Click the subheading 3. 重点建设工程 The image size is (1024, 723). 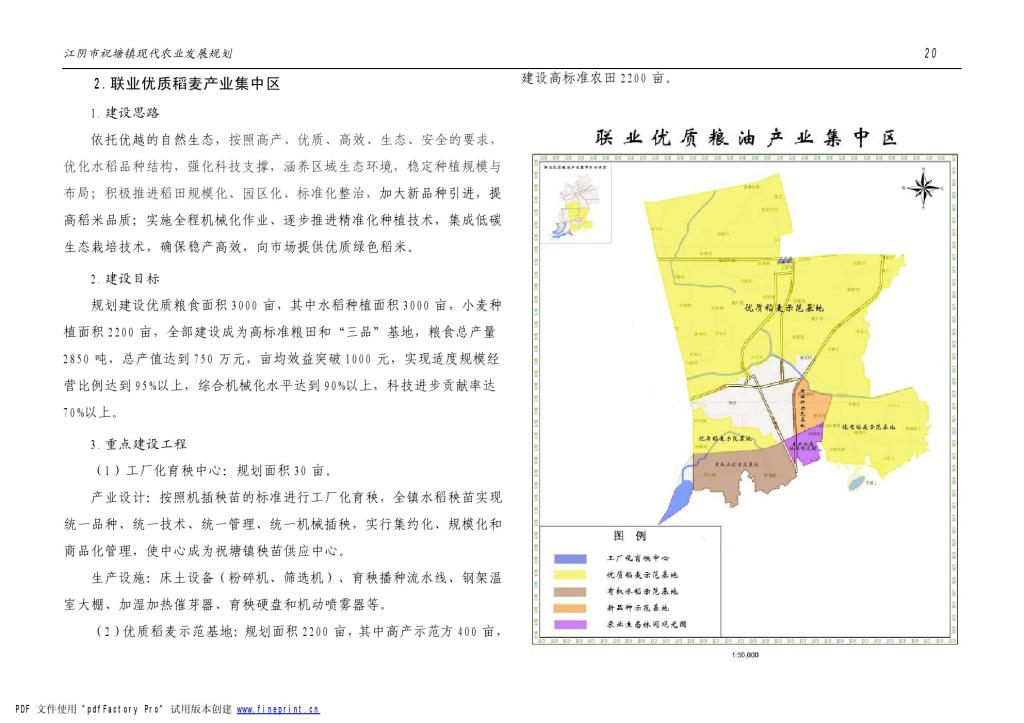(139, 444)
